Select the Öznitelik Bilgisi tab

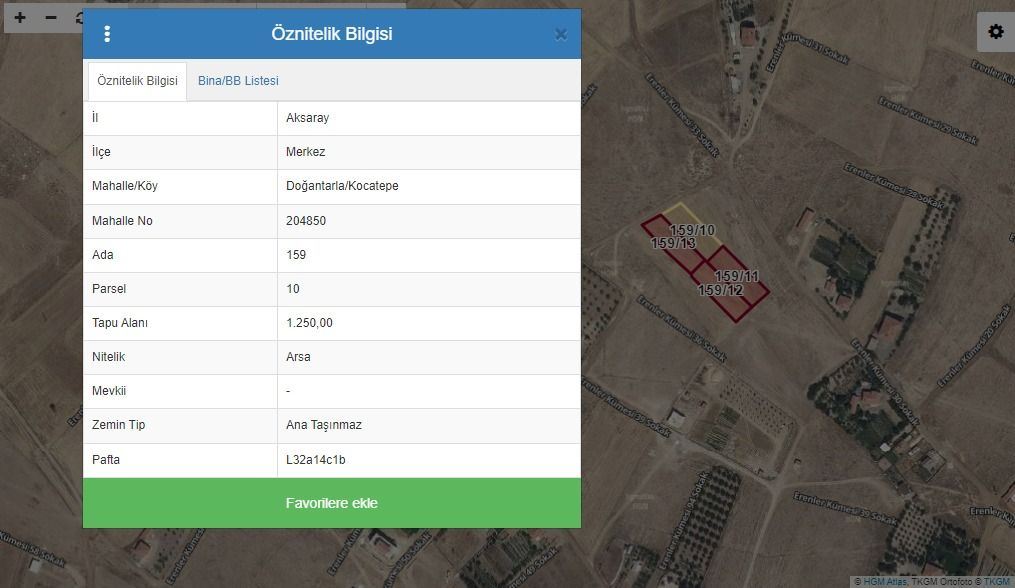(x=137, y=81)
